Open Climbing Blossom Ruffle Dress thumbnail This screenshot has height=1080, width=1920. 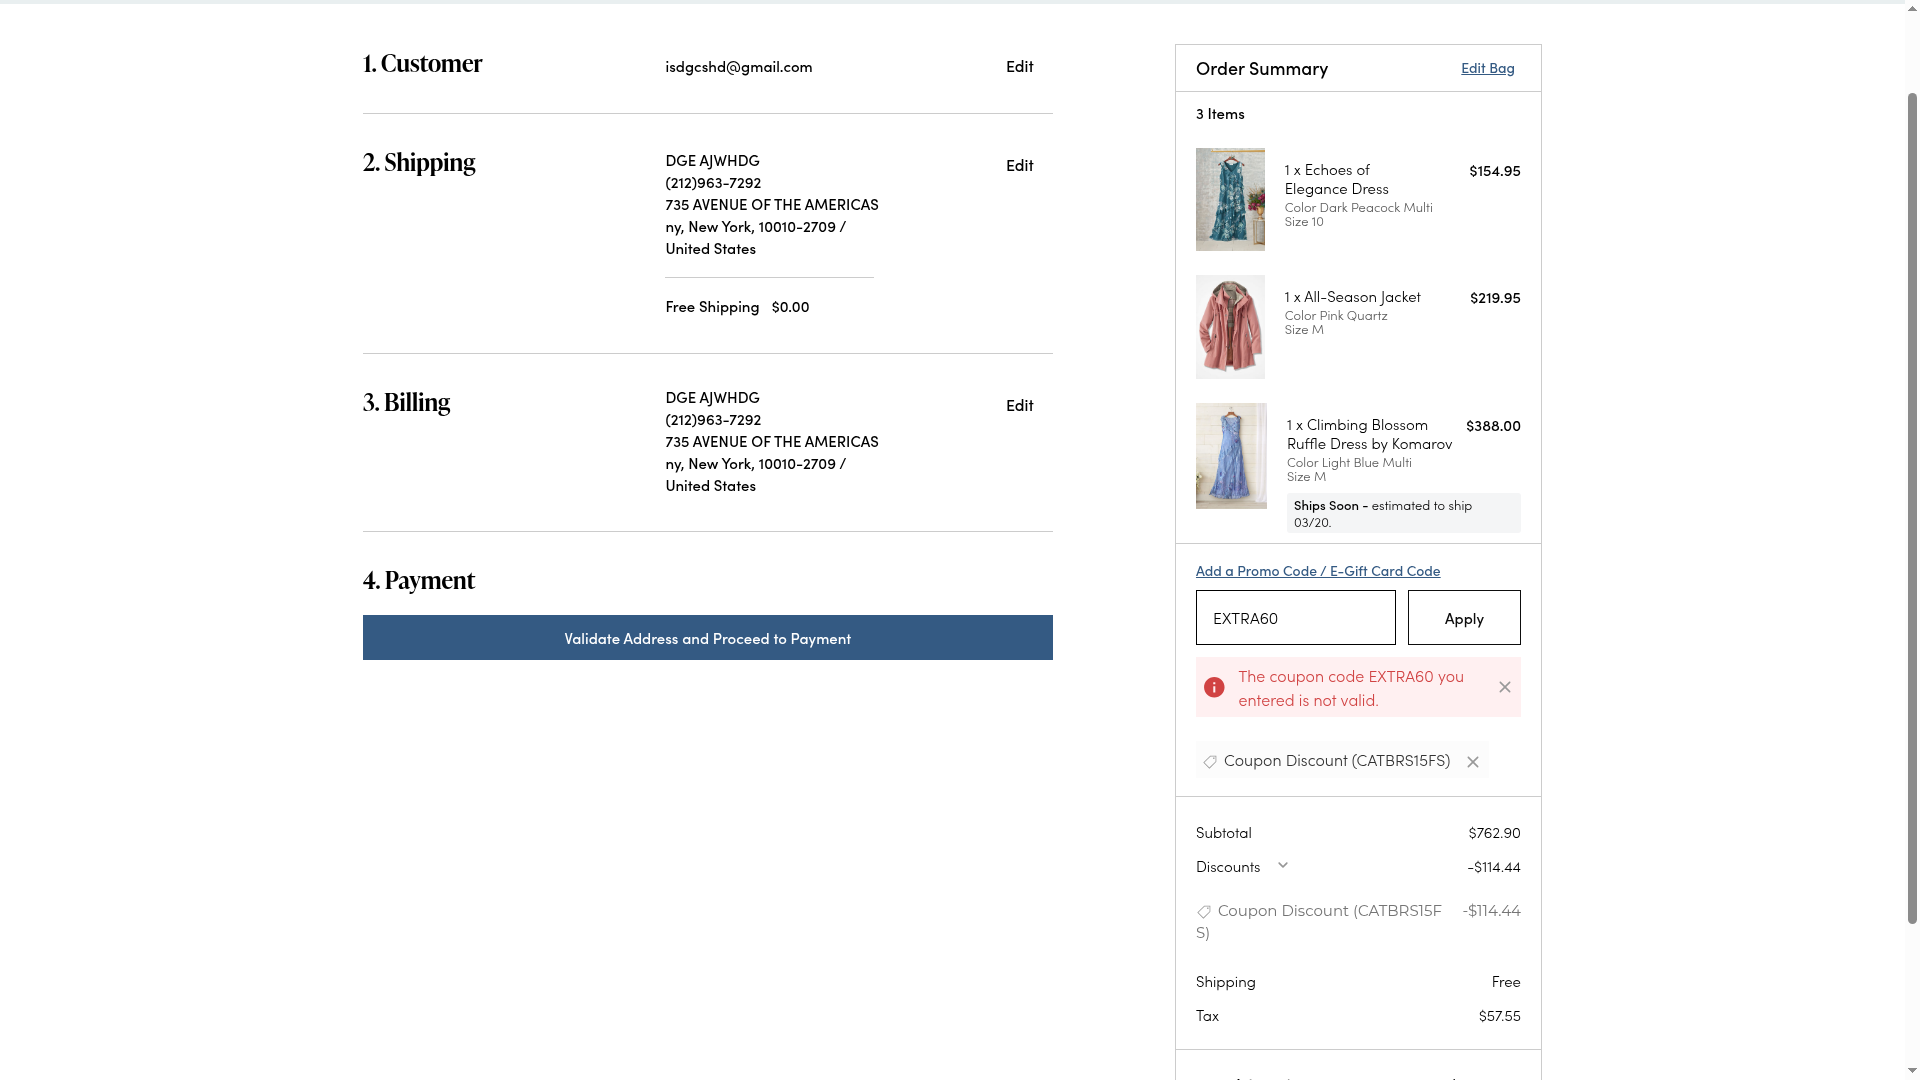[x=1231, y=456]
